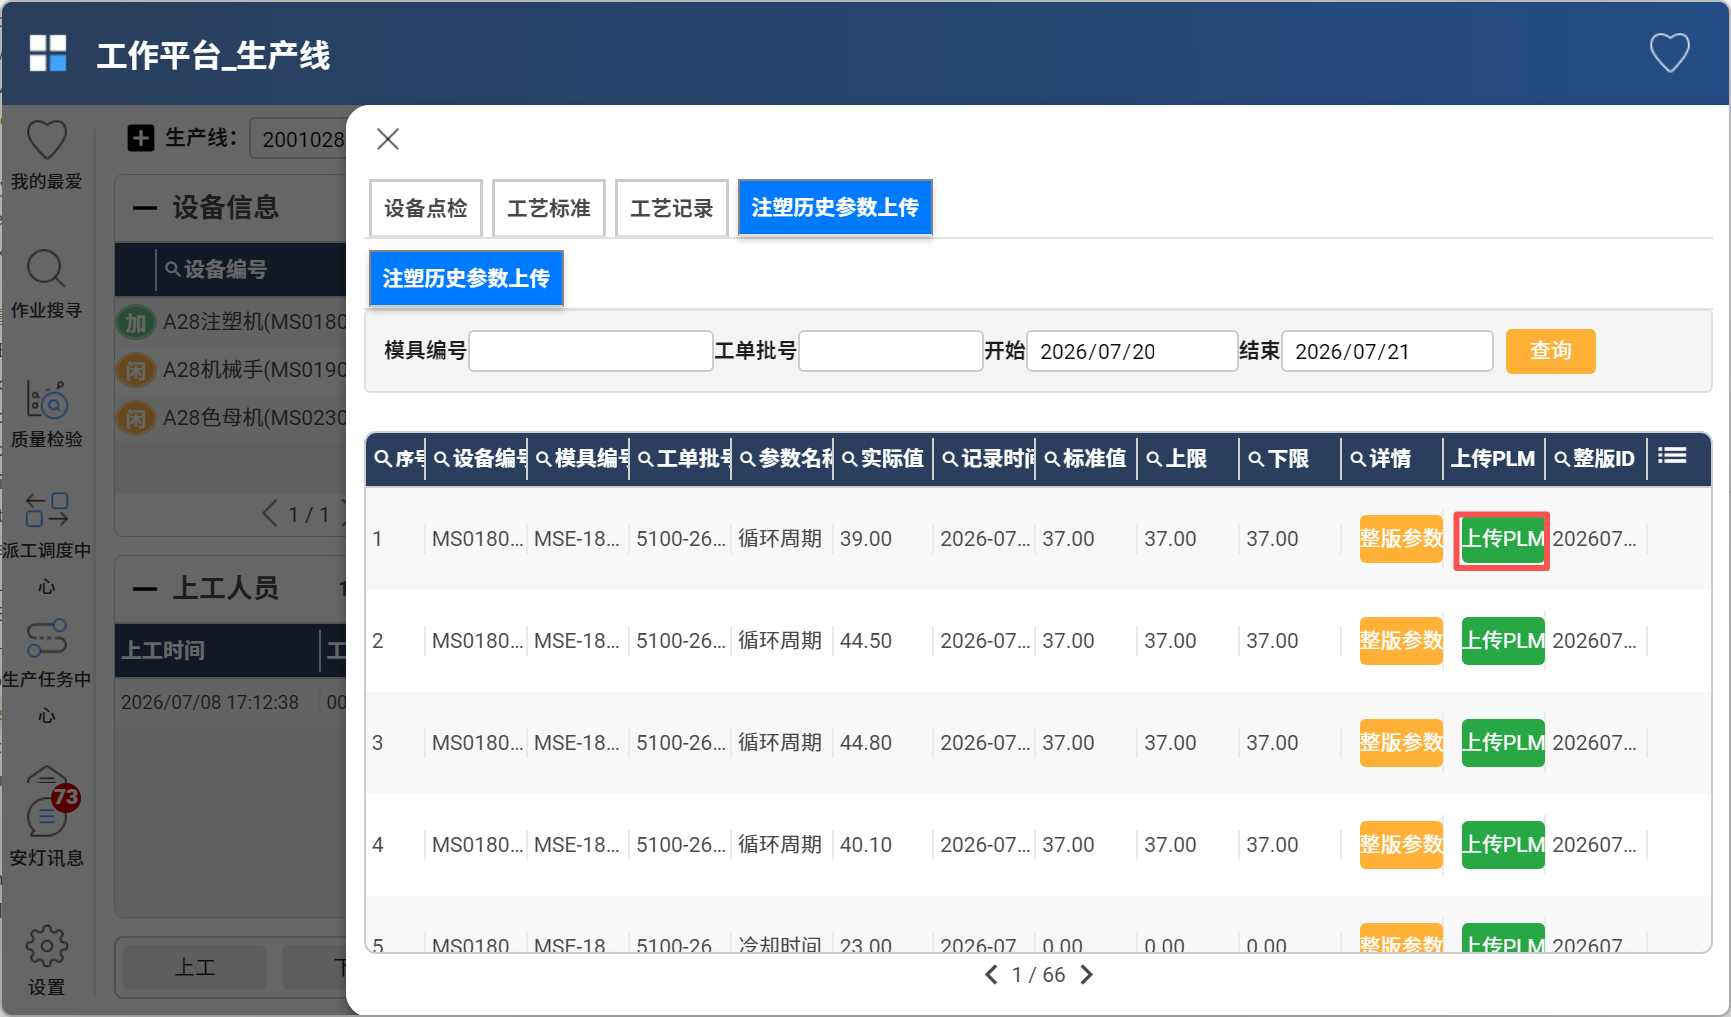Screen dimensions: 1731x1017
Task: Click actual value 40.10 cell
Action: [866, 845]
